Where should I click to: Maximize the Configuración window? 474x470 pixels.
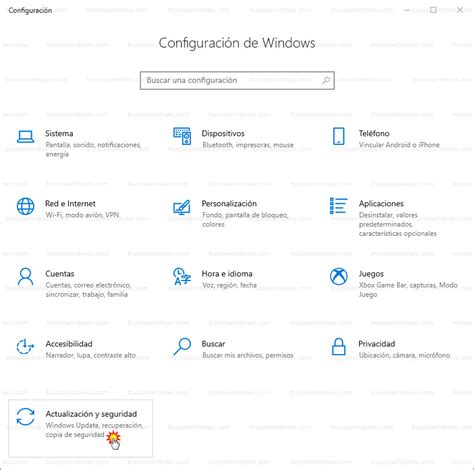[x=433, y=10]
